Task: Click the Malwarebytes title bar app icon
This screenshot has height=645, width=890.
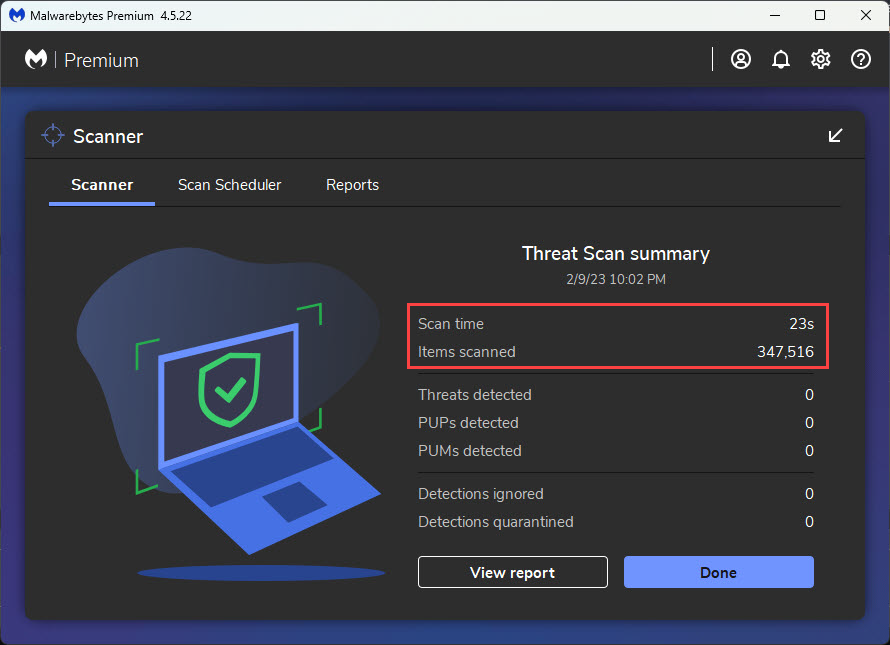Action: [17, 15]
